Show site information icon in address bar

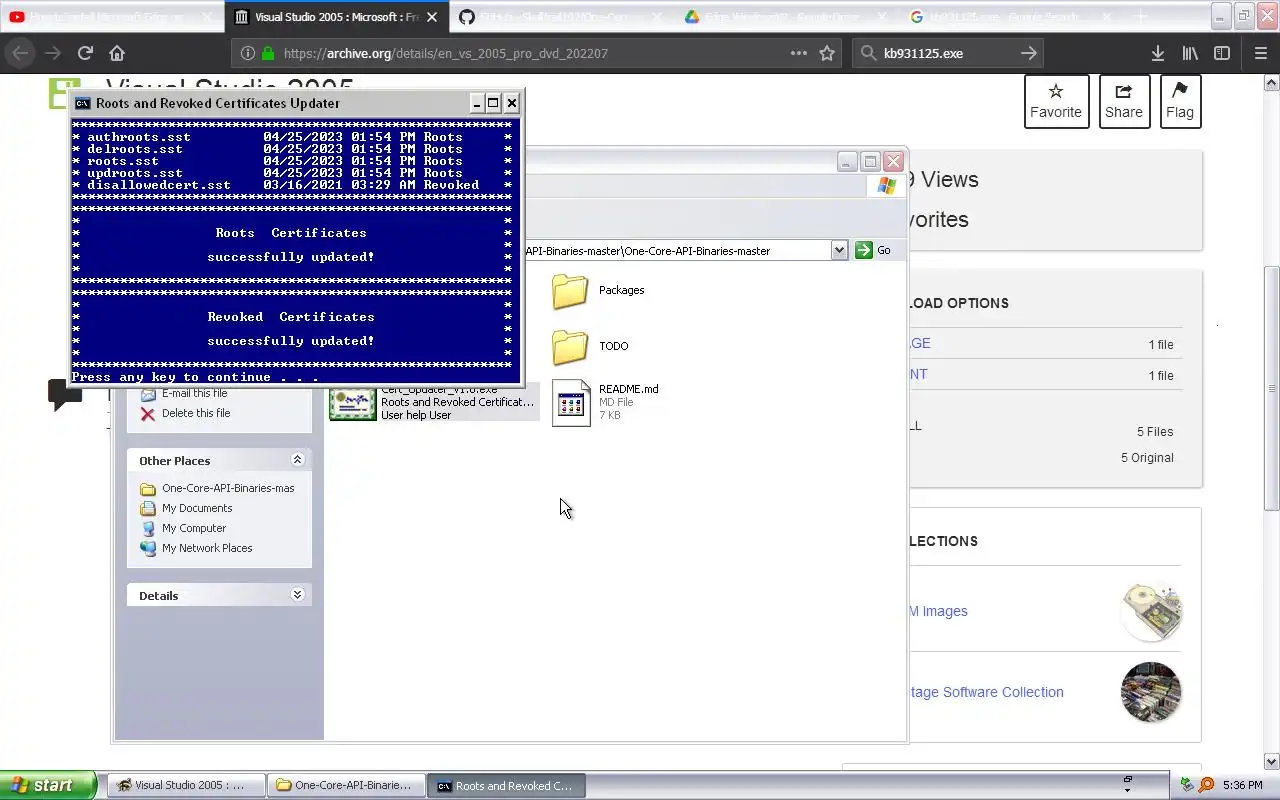(x=249, y=53)
